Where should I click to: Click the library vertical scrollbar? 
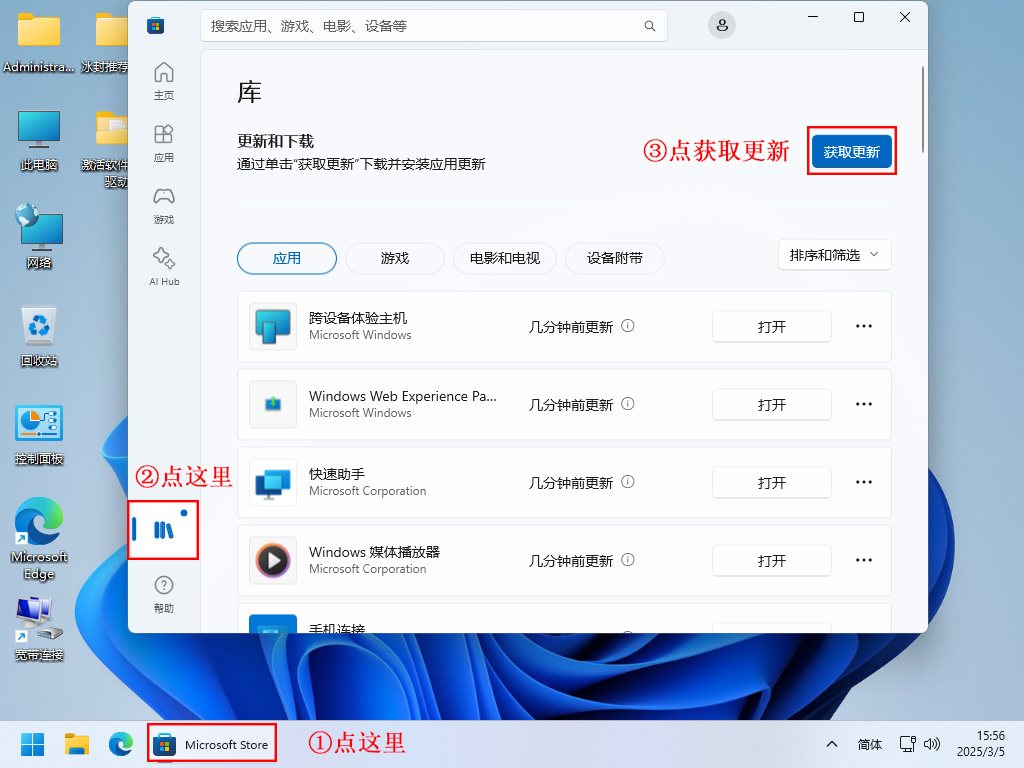pyautogui.click(x=923, y=109)
